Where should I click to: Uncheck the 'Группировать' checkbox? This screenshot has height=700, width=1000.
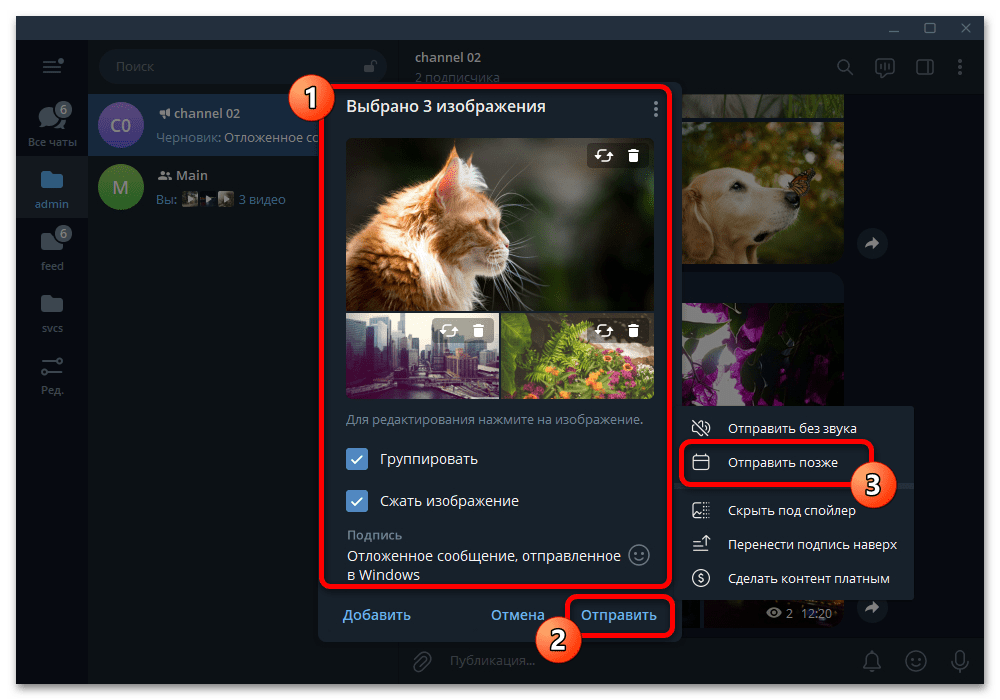click(357, 459)
